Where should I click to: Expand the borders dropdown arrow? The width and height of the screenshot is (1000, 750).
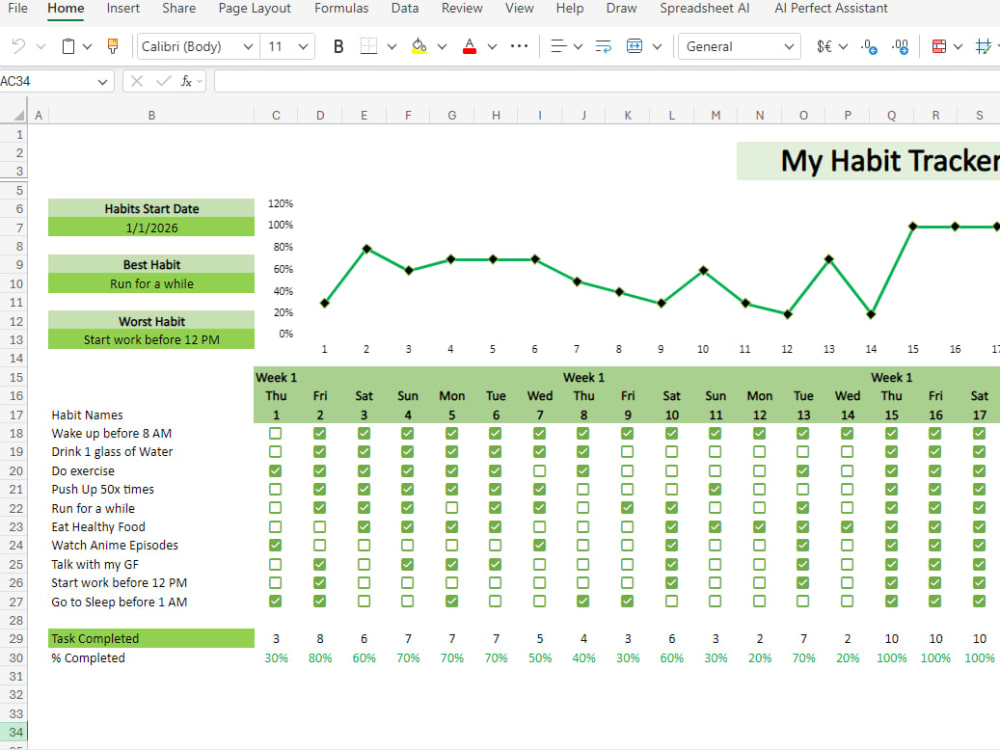tap(392, 46)
